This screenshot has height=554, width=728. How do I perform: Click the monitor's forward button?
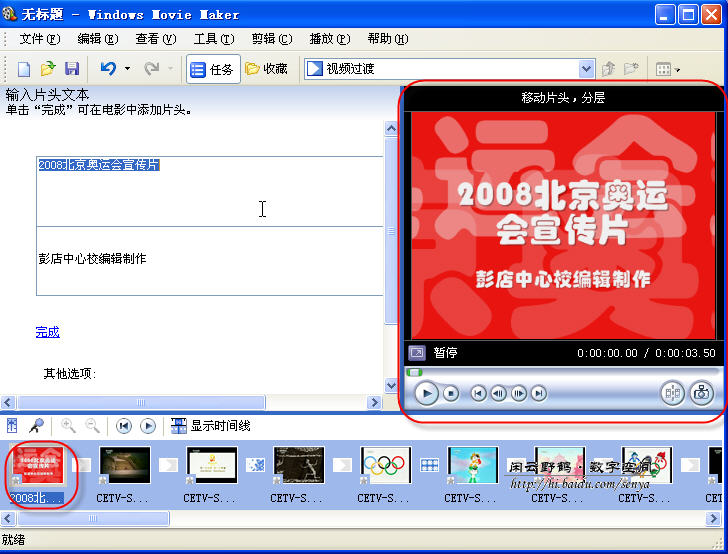coord(539,394)
